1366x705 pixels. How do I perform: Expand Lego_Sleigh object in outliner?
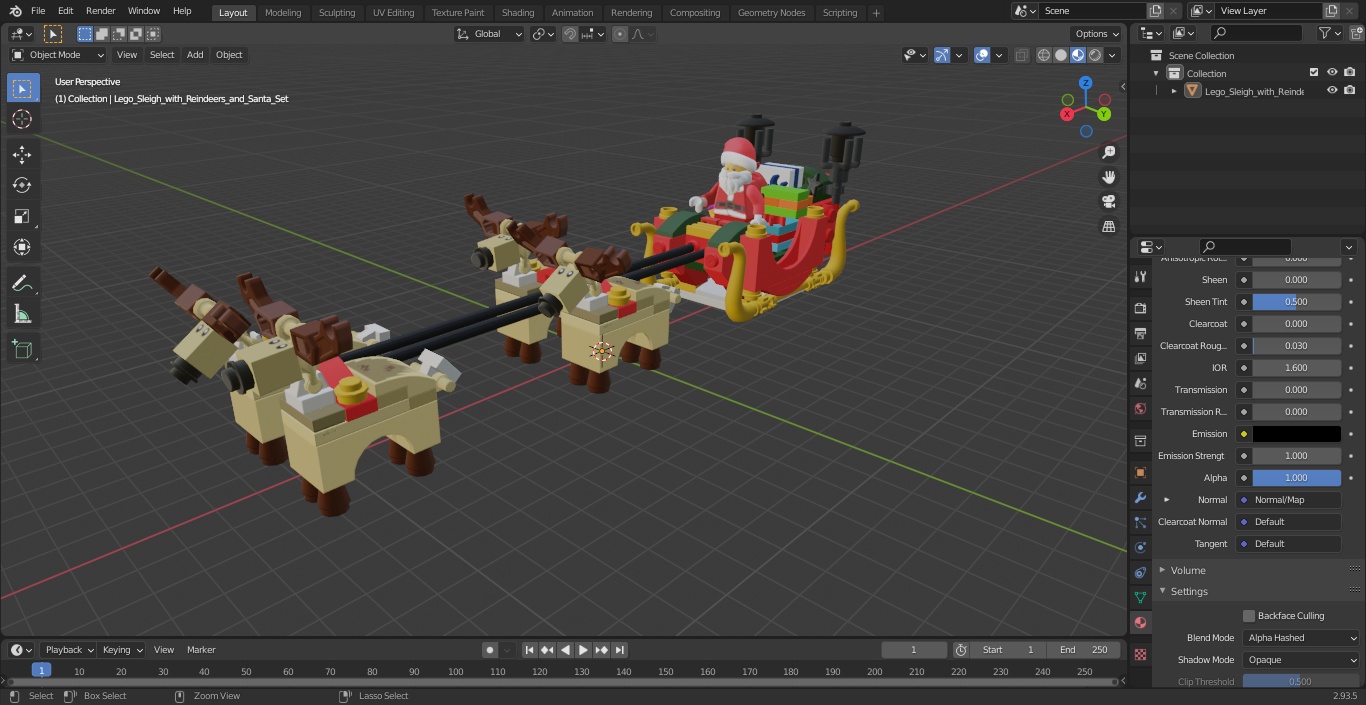[1174, 91]
